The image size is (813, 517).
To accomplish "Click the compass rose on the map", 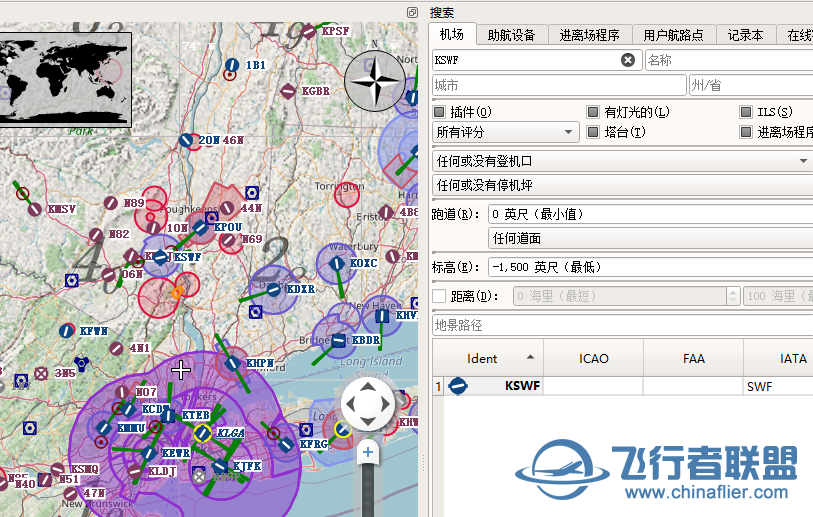I will click(374, 81).
